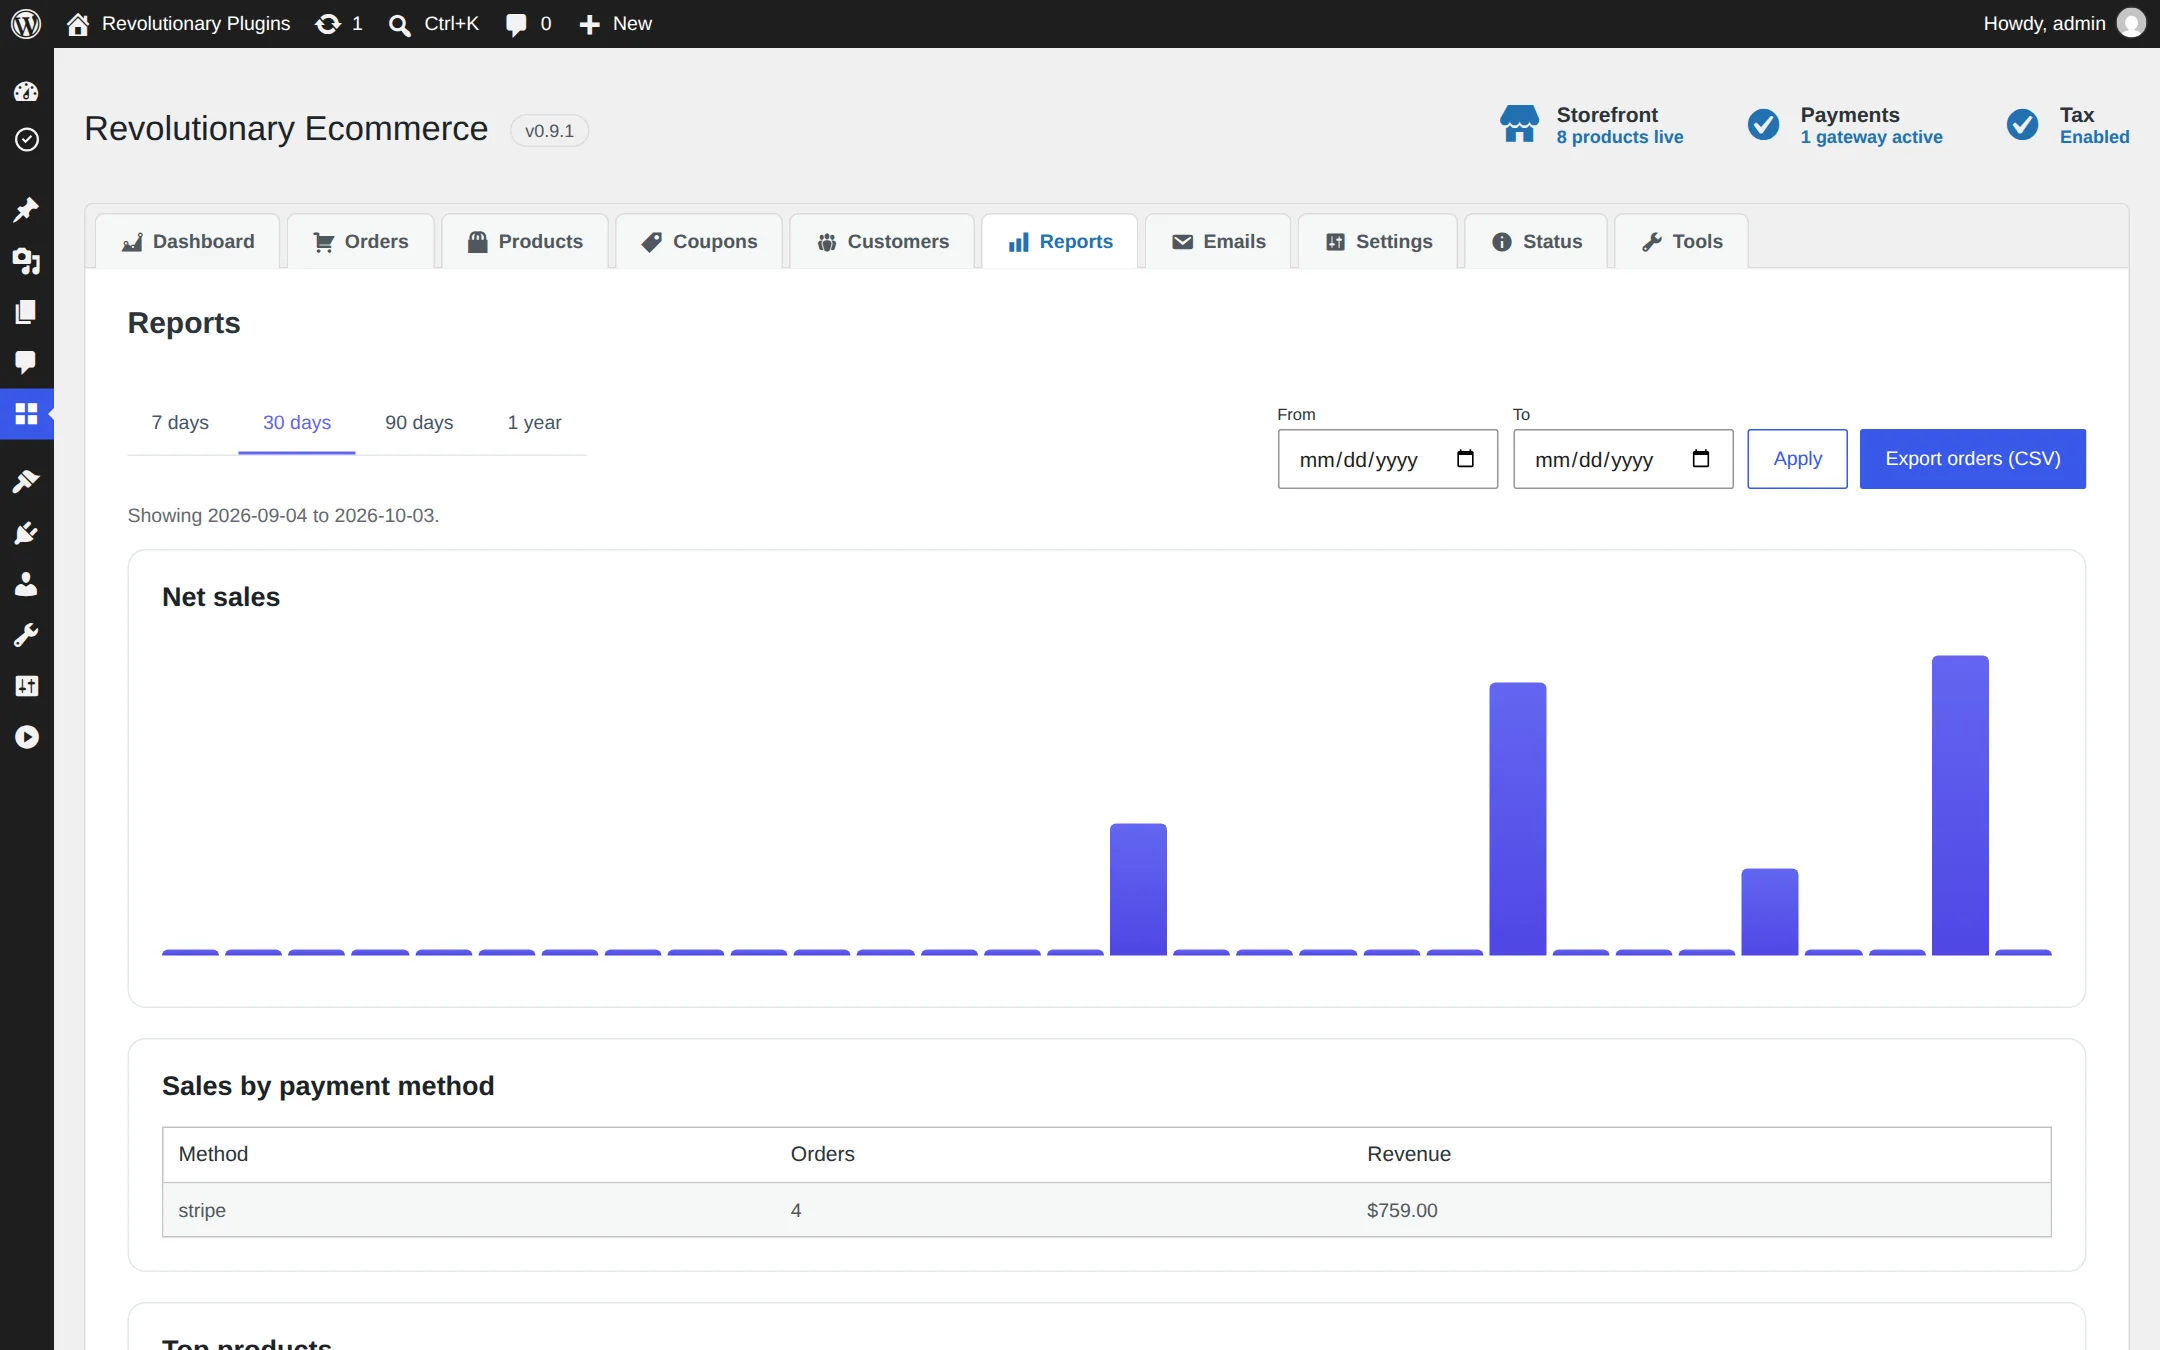This screenshot has height=1350, width=2160.
Task: Select the 7 days range
Action: tap(180, 423)
